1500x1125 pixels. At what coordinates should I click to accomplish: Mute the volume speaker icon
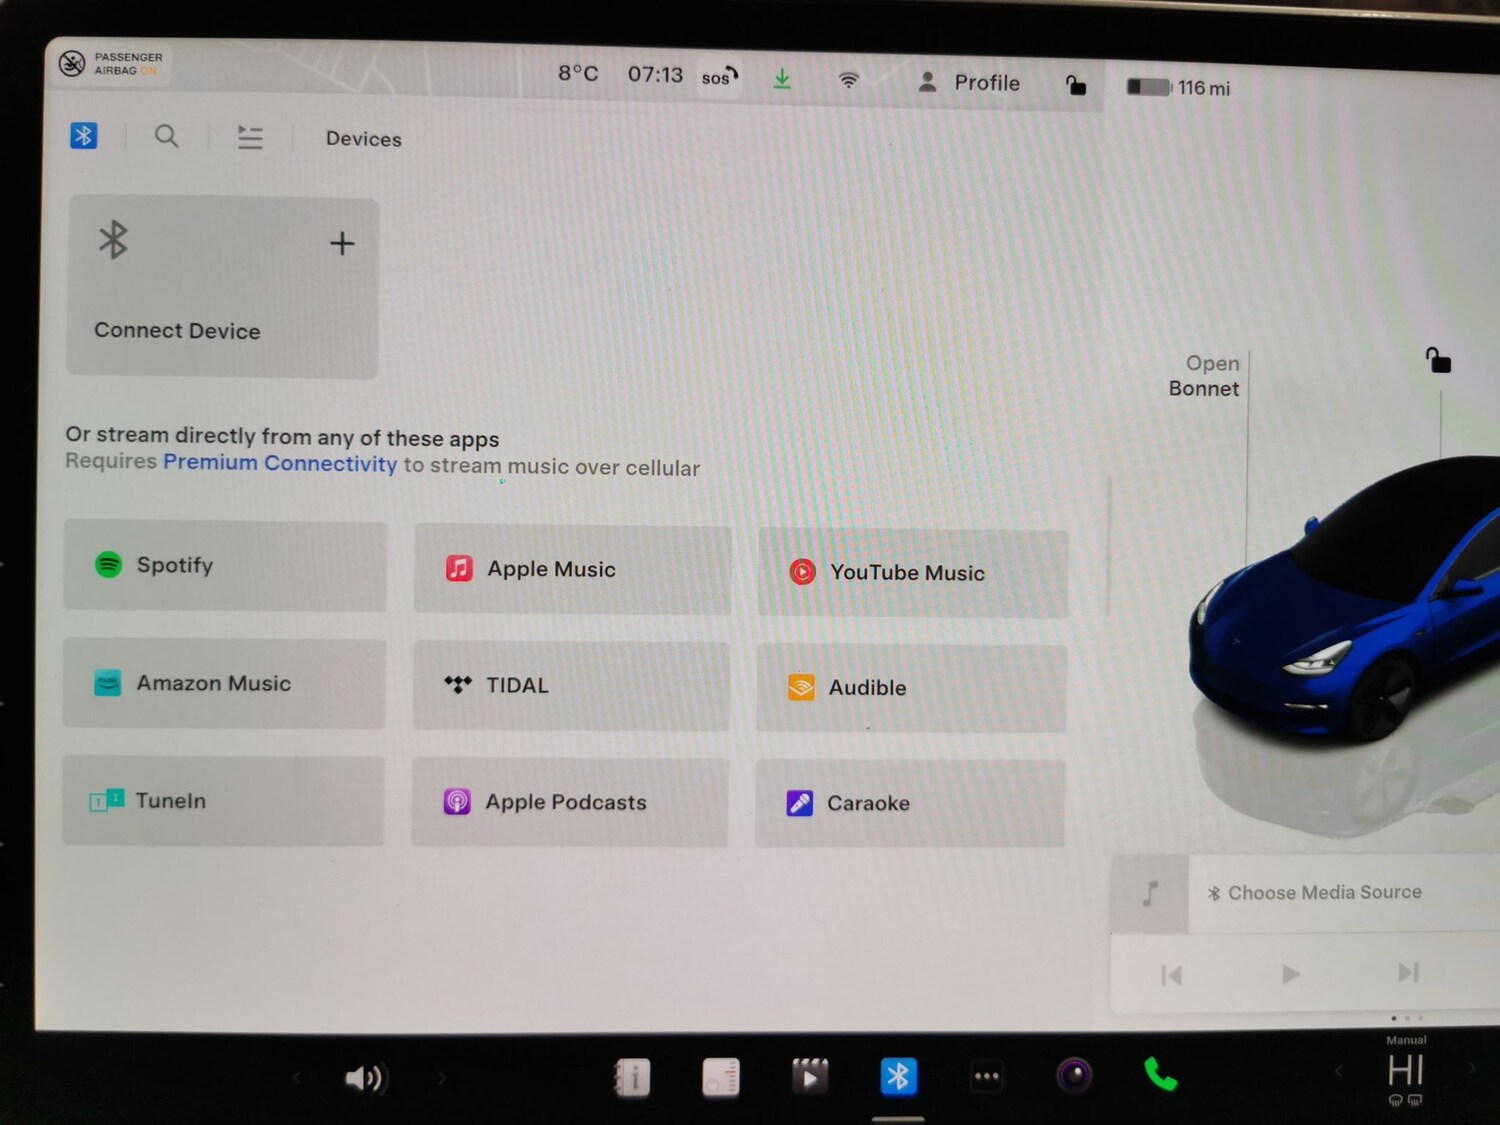[367, 1077]
